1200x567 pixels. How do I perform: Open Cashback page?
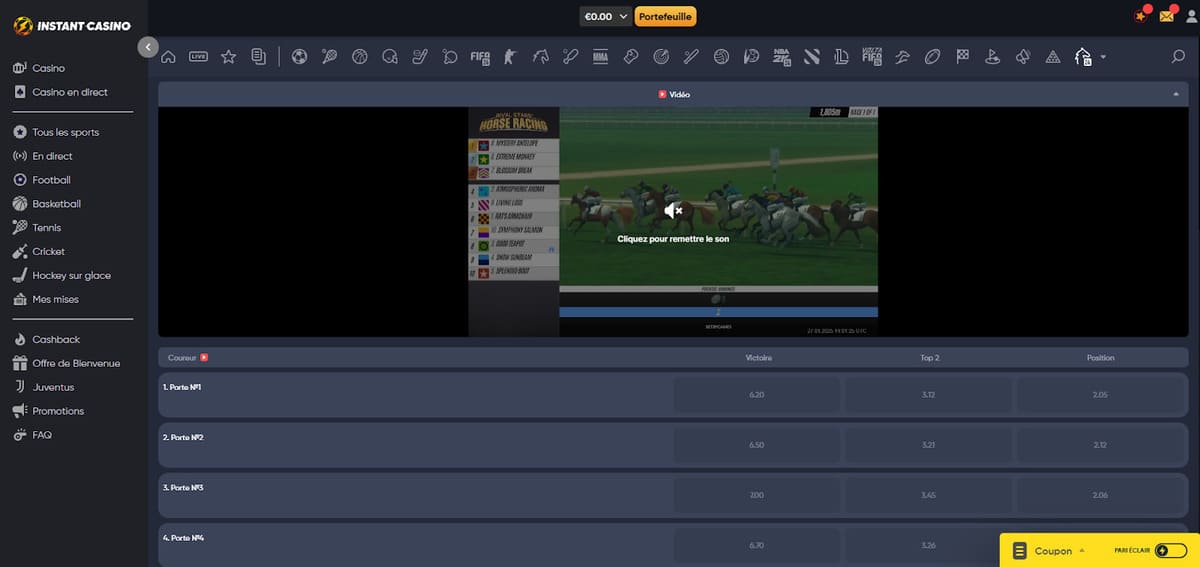56,339
